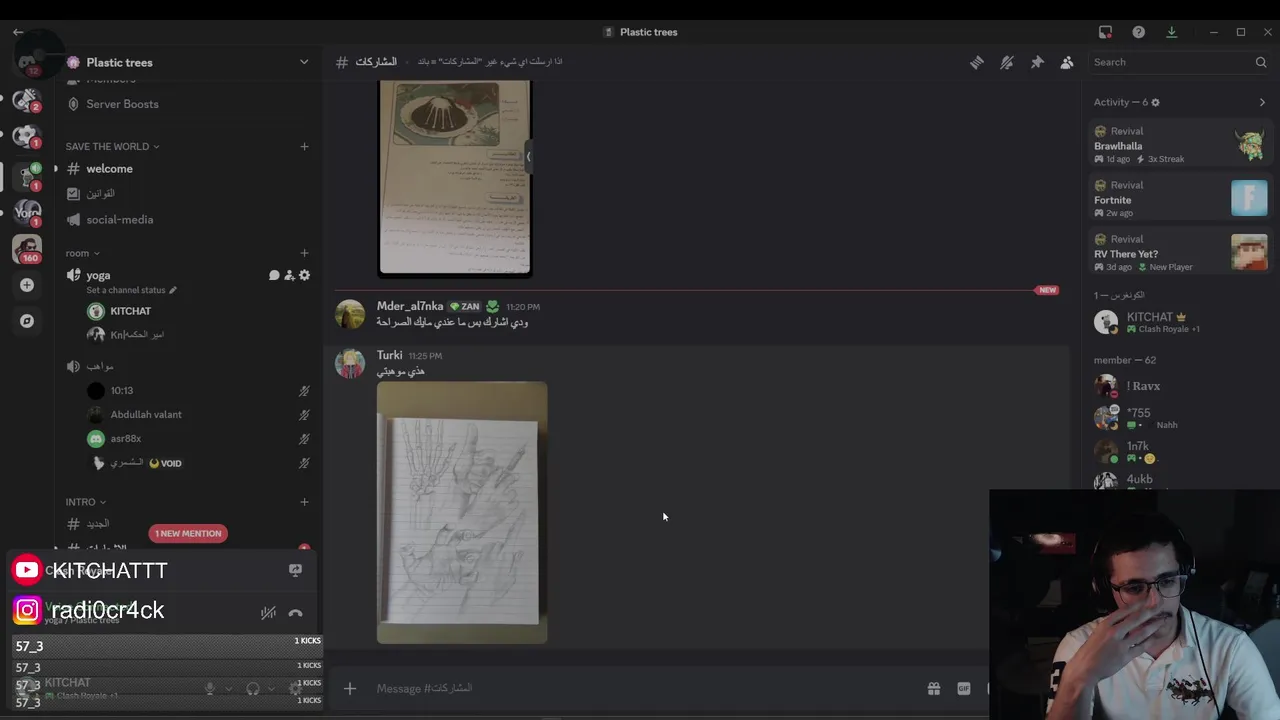The height and width of the screenshot is (720, 1280).
Task: Open Plastic trees server dropdown
Action: [x=304, y=62]
